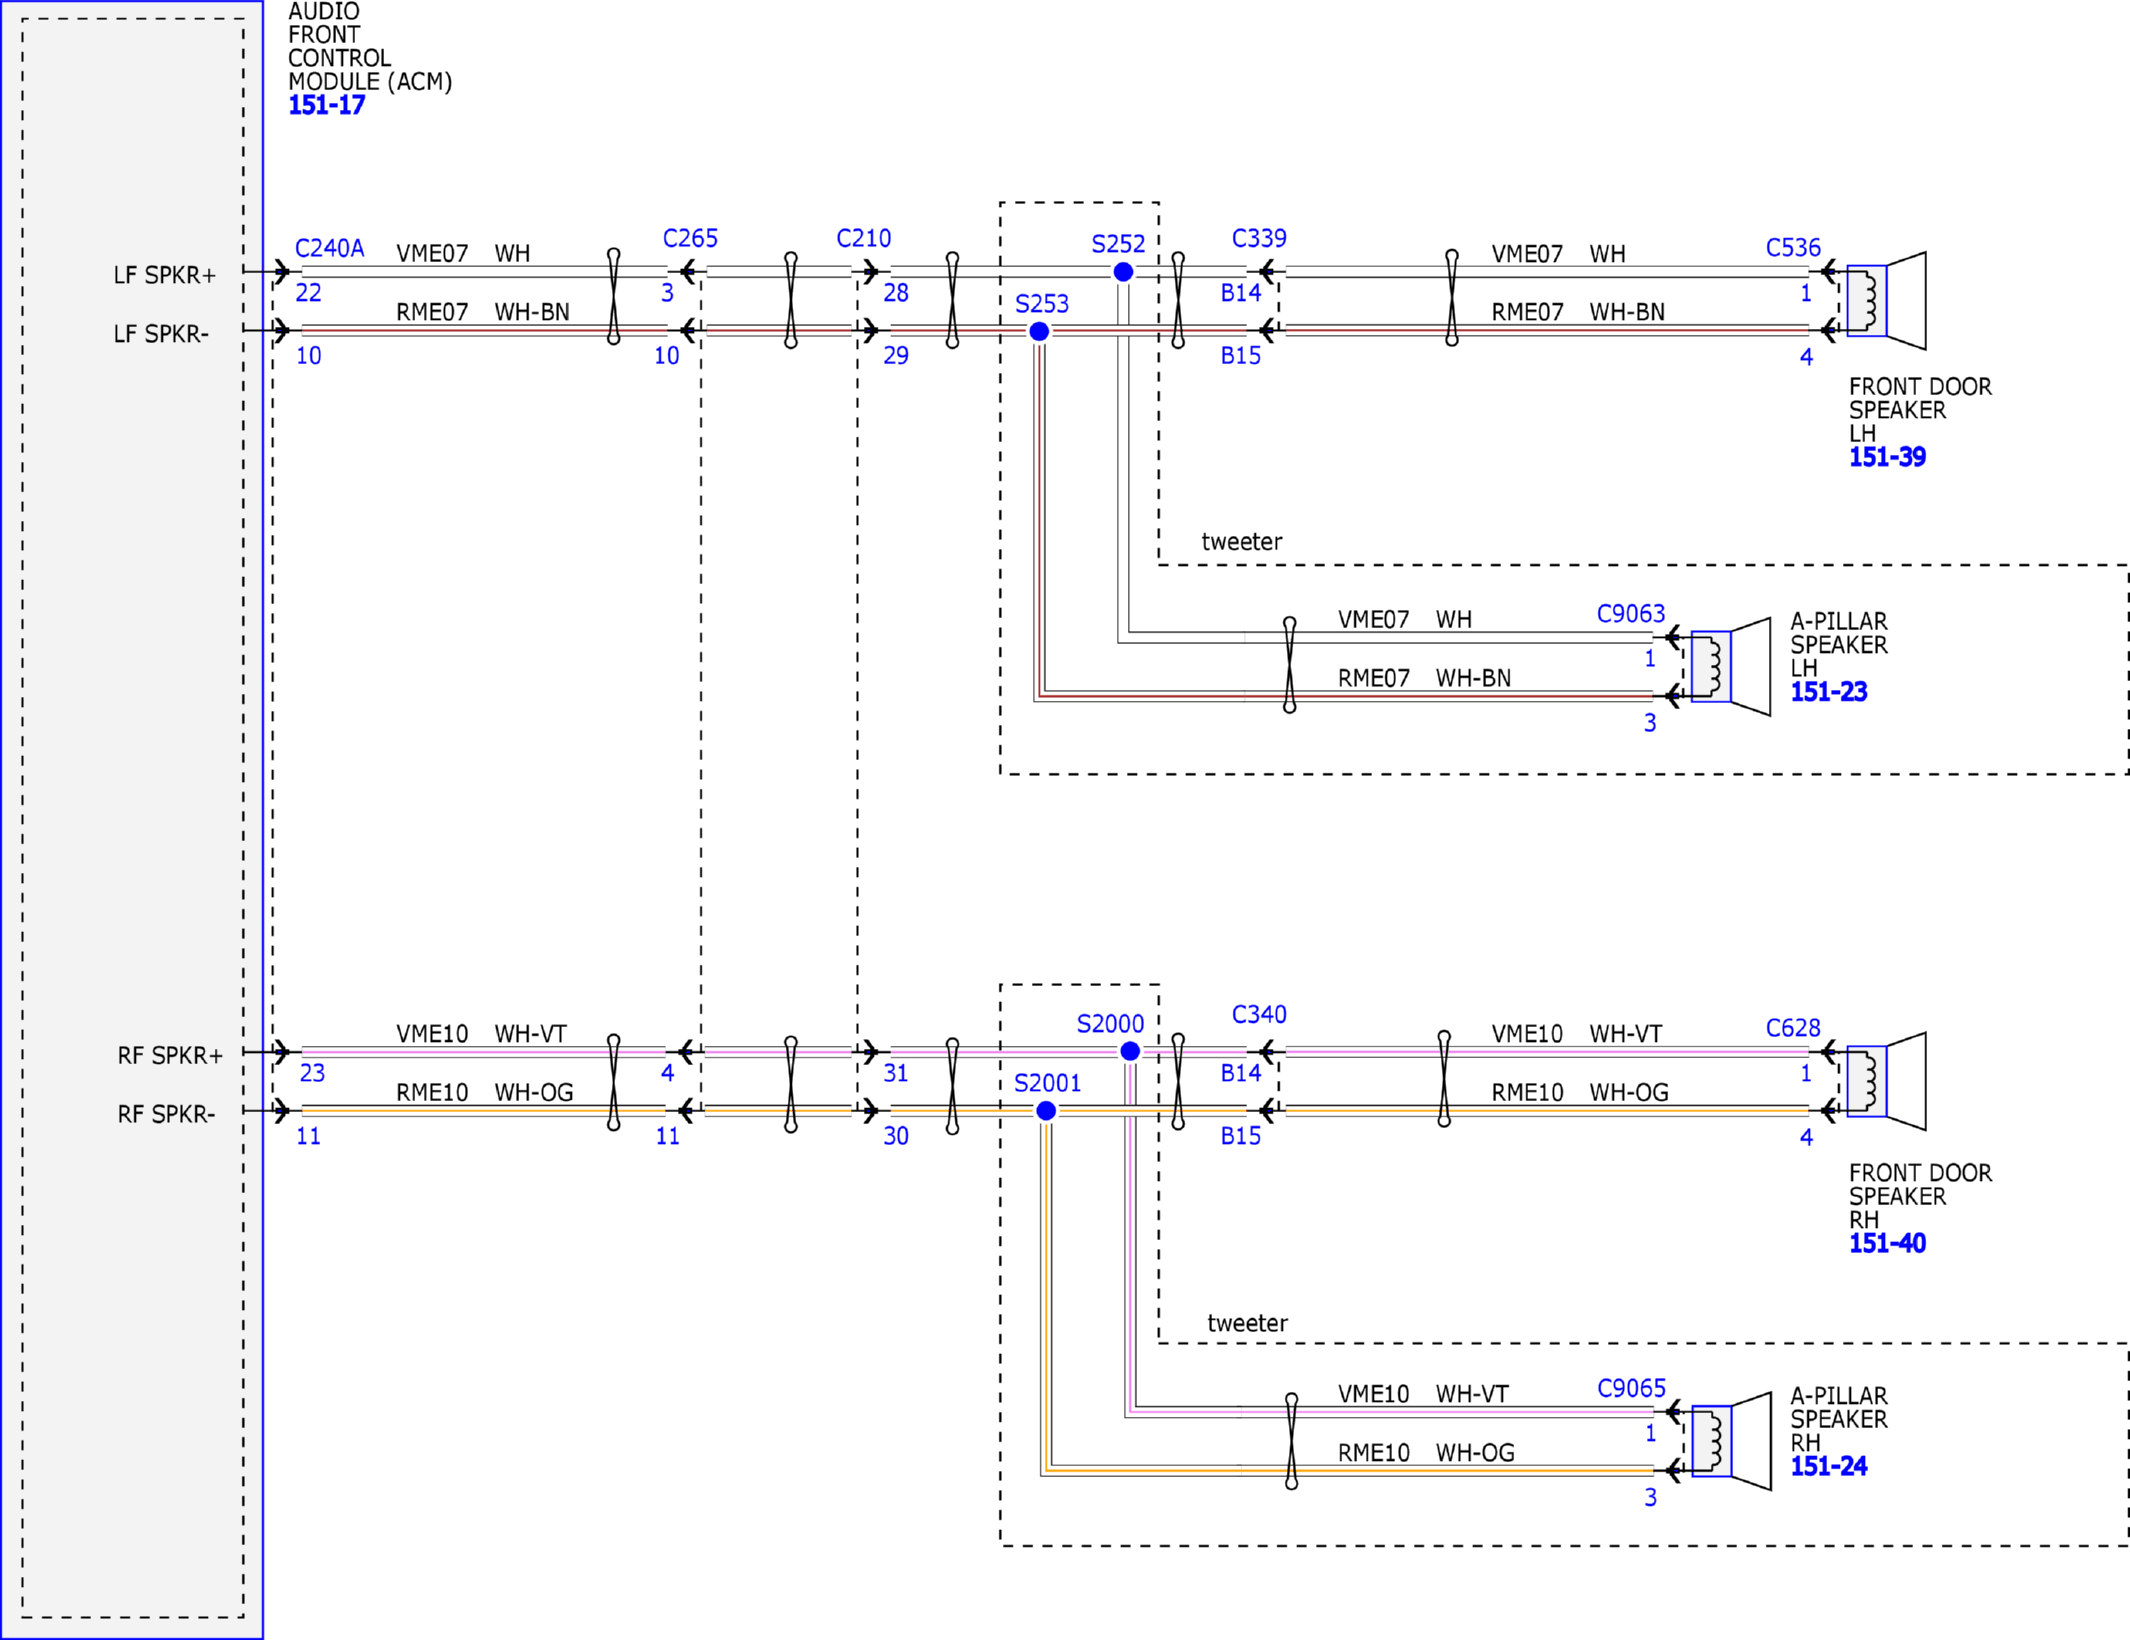Viewport: 2130px width, 1640px height.
Task: Click connector label C339
Action: pos(1259,238)
